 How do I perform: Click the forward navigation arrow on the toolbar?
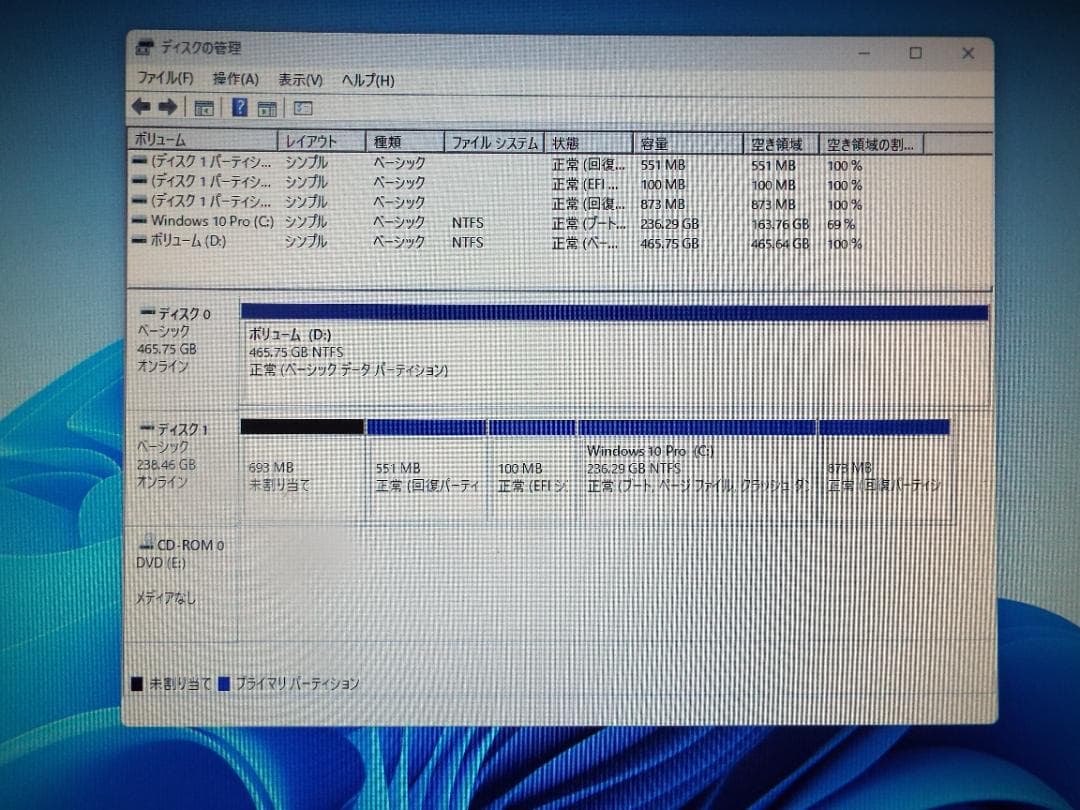[166, 106]
